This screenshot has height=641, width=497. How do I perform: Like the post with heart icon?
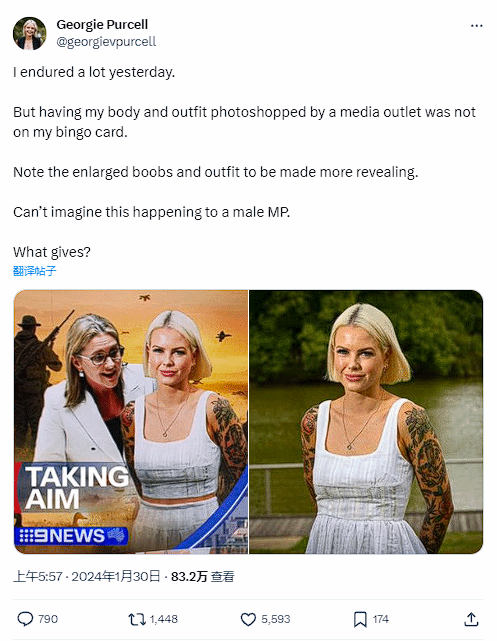[248, 619]
